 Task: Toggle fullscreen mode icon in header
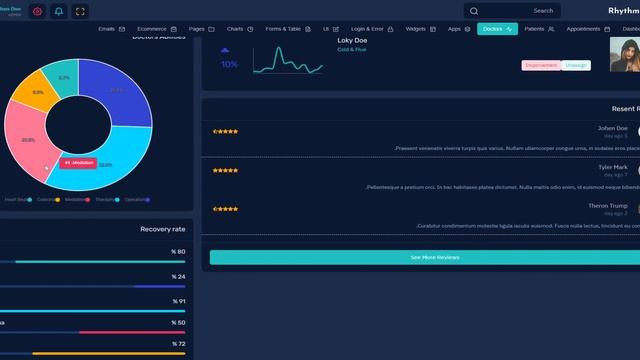pyautogui.click(x=80, y=11)
